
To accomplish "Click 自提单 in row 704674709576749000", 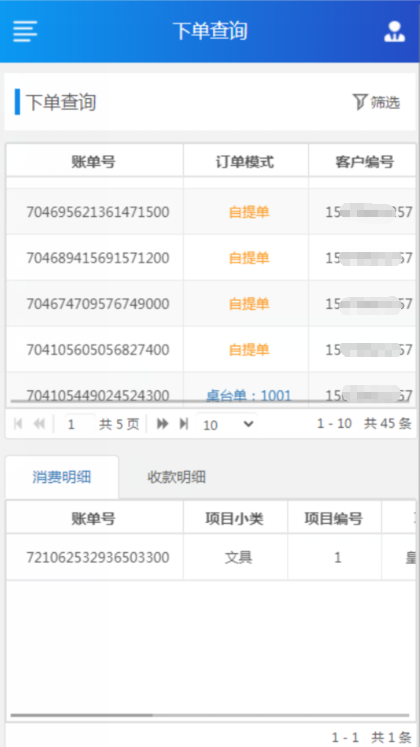I will point(249,304).
